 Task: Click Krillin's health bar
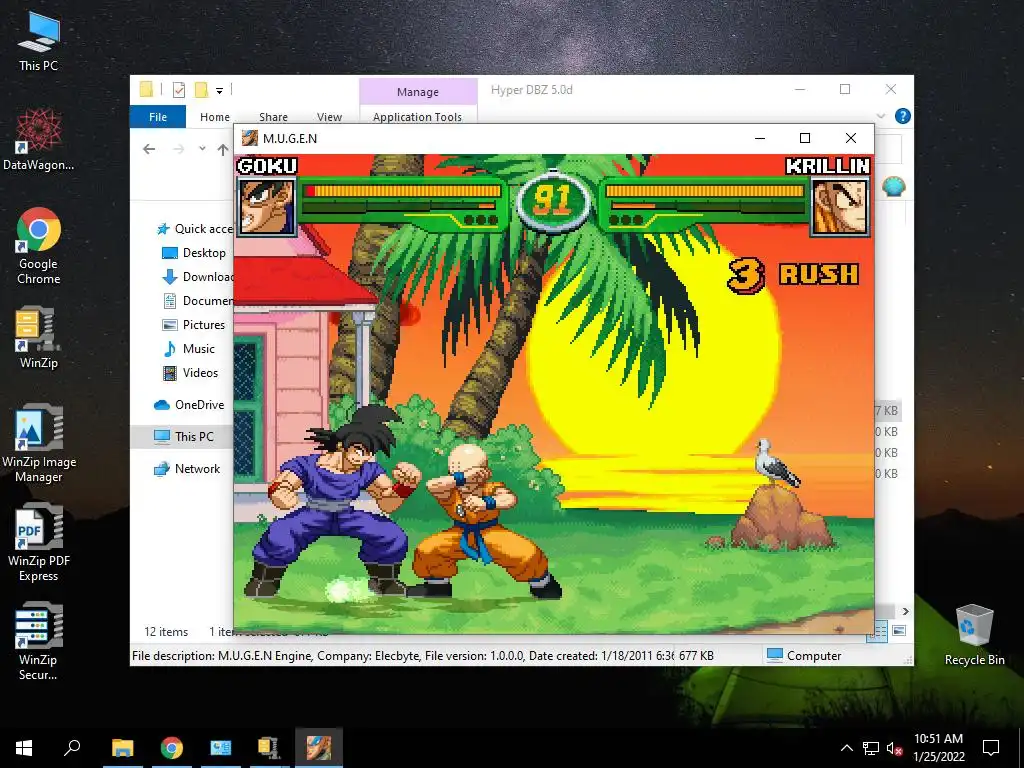tap(704, 191)
